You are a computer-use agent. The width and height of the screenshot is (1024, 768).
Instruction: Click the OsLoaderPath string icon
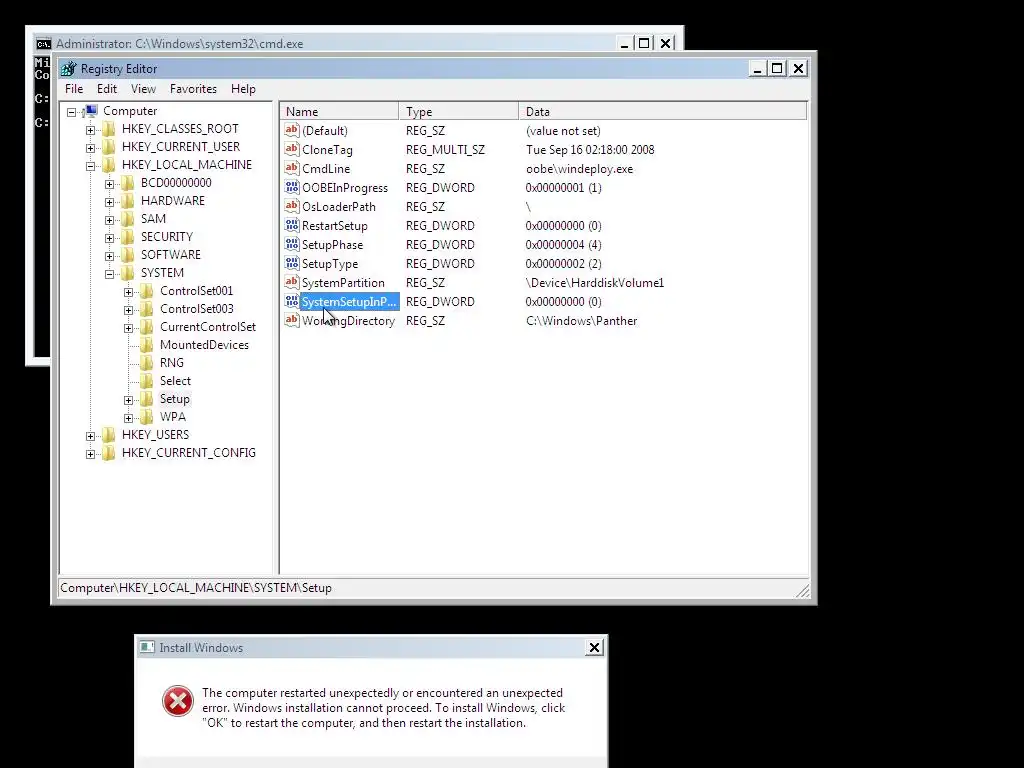click(292, 206)
